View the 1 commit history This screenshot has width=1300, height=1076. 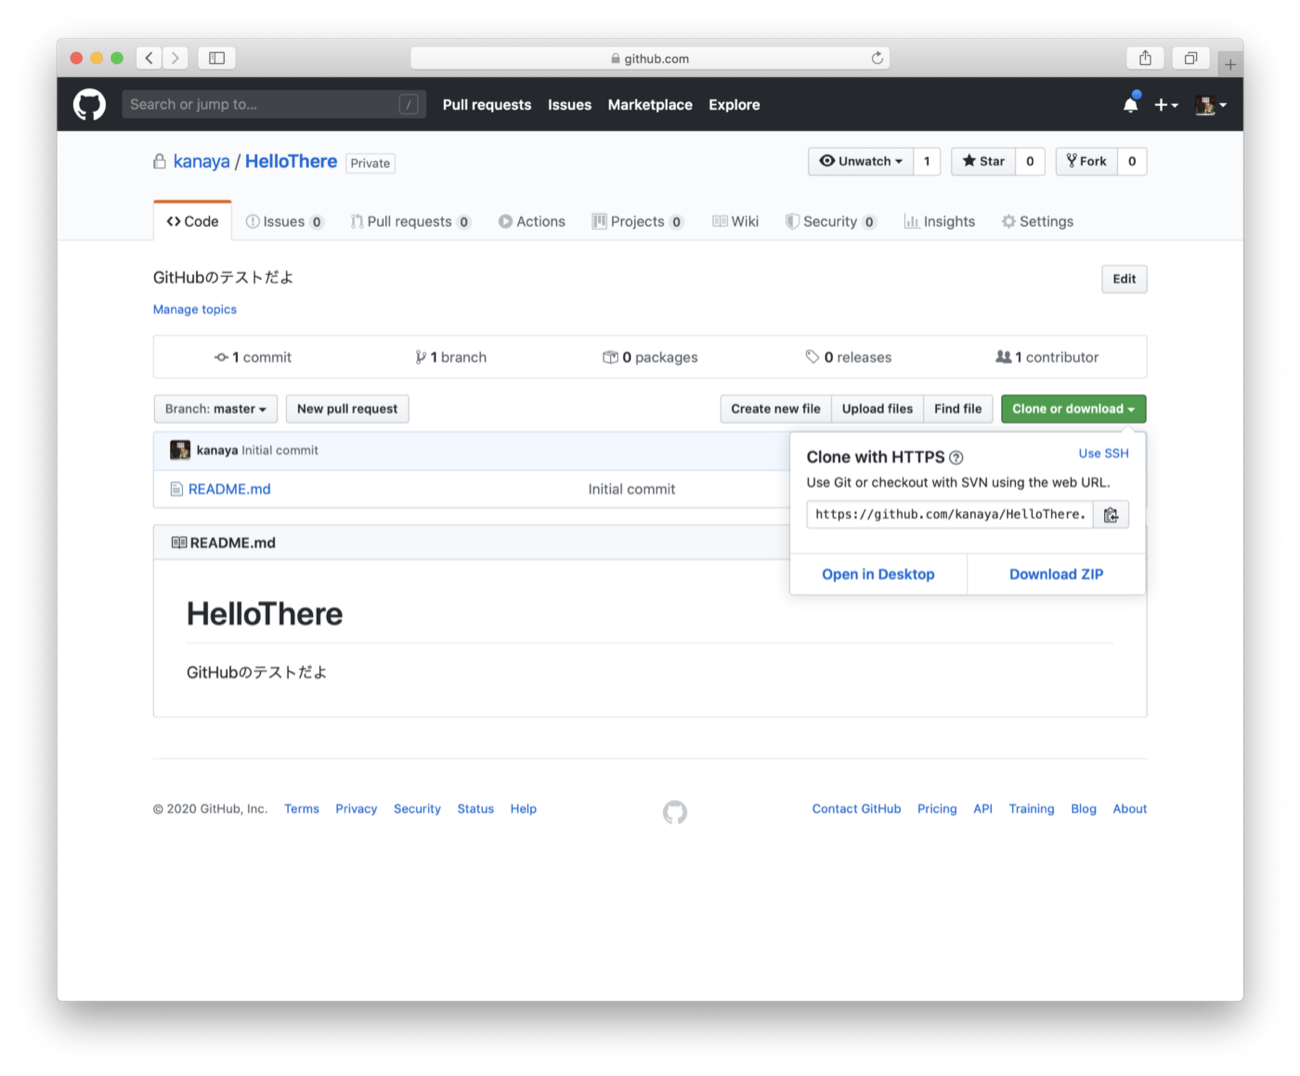(x=253, y=357)
